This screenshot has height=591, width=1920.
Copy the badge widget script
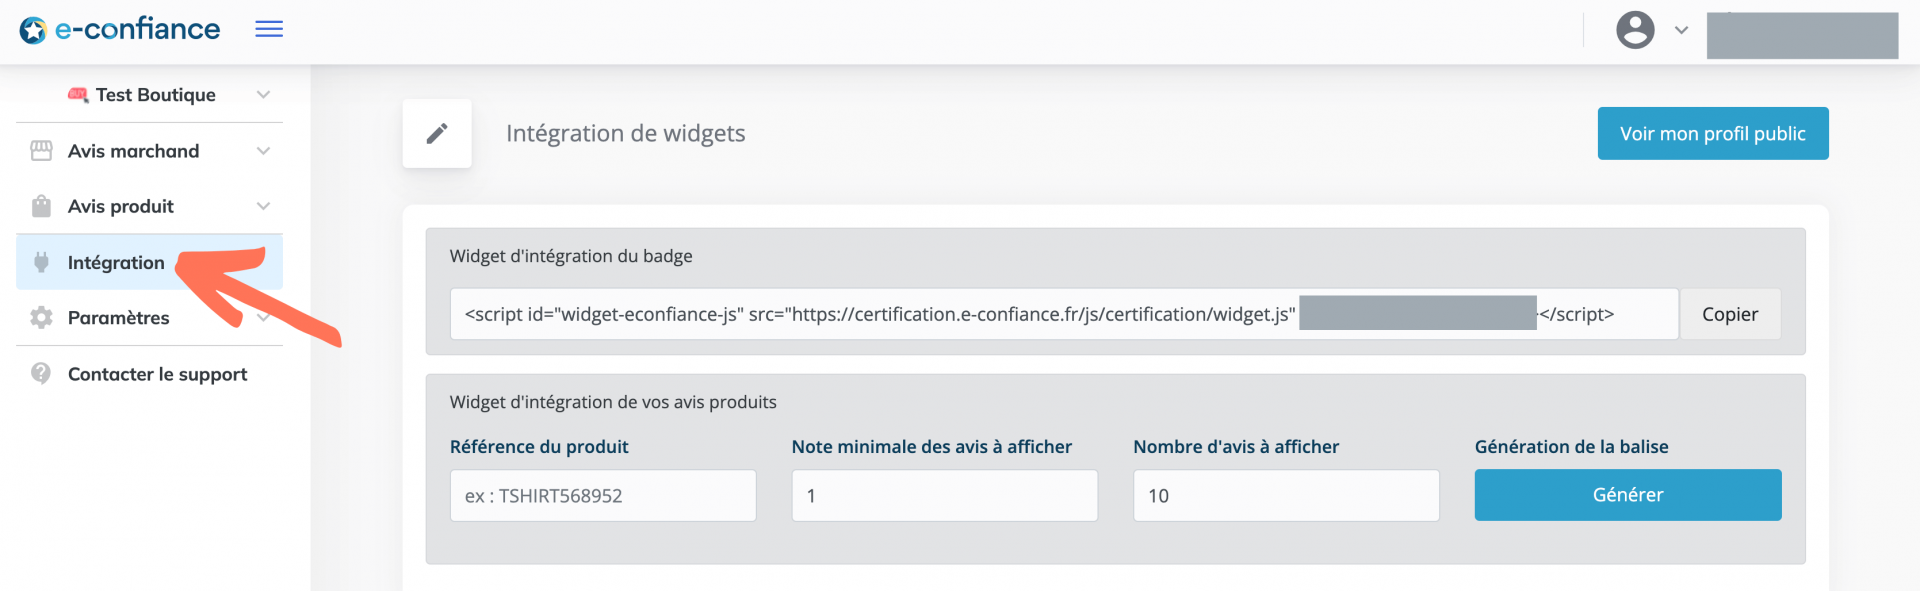click(x=1730, y=314)
